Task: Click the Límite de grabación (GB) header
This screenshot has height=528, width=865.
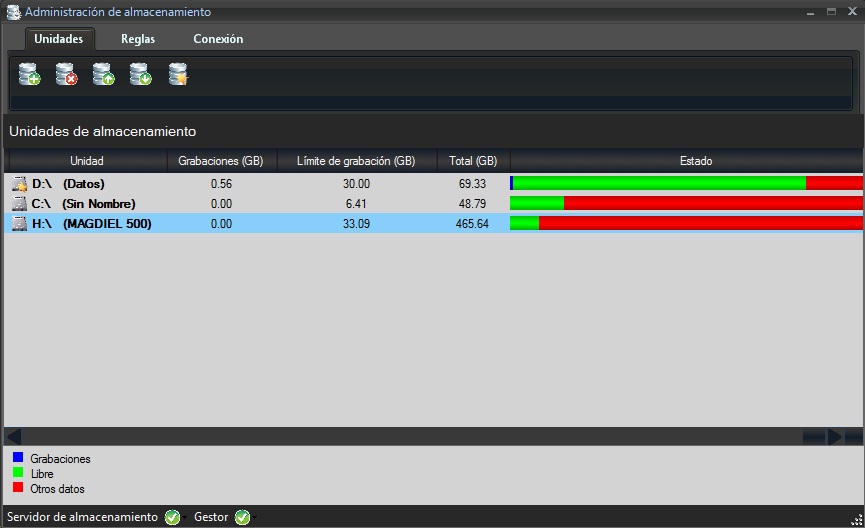Action: [355, 161]
